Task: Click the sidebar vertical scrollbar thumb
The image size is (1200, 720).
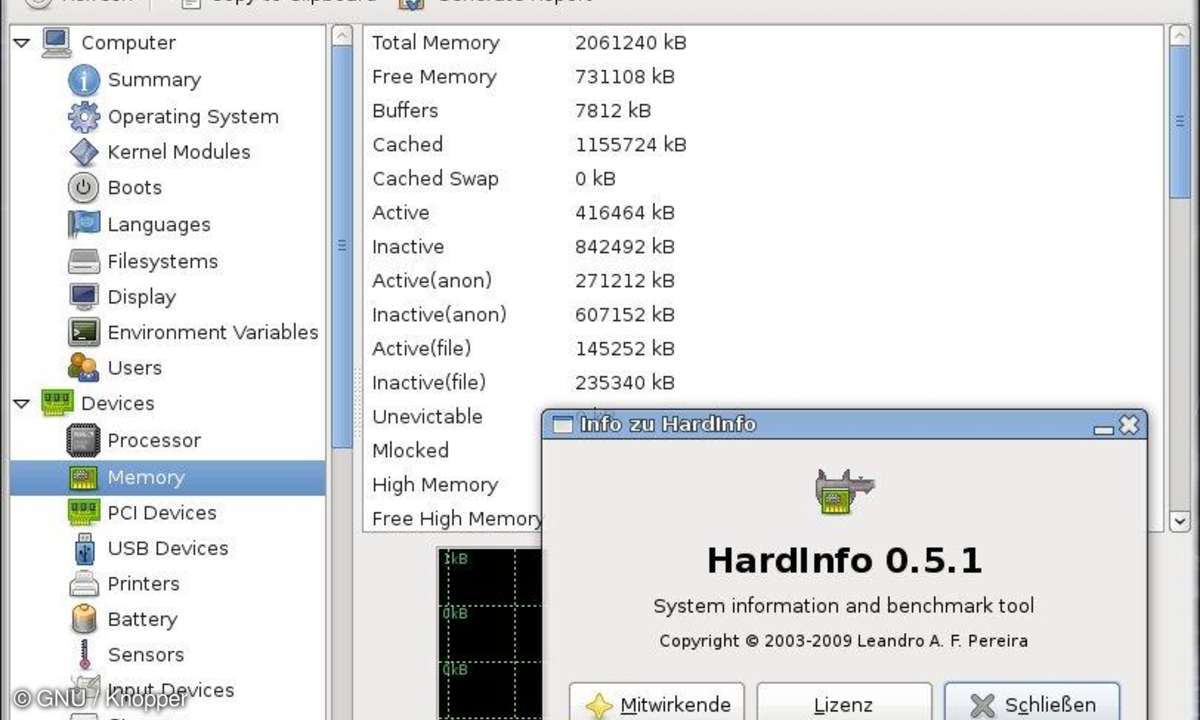Action: 342,245
